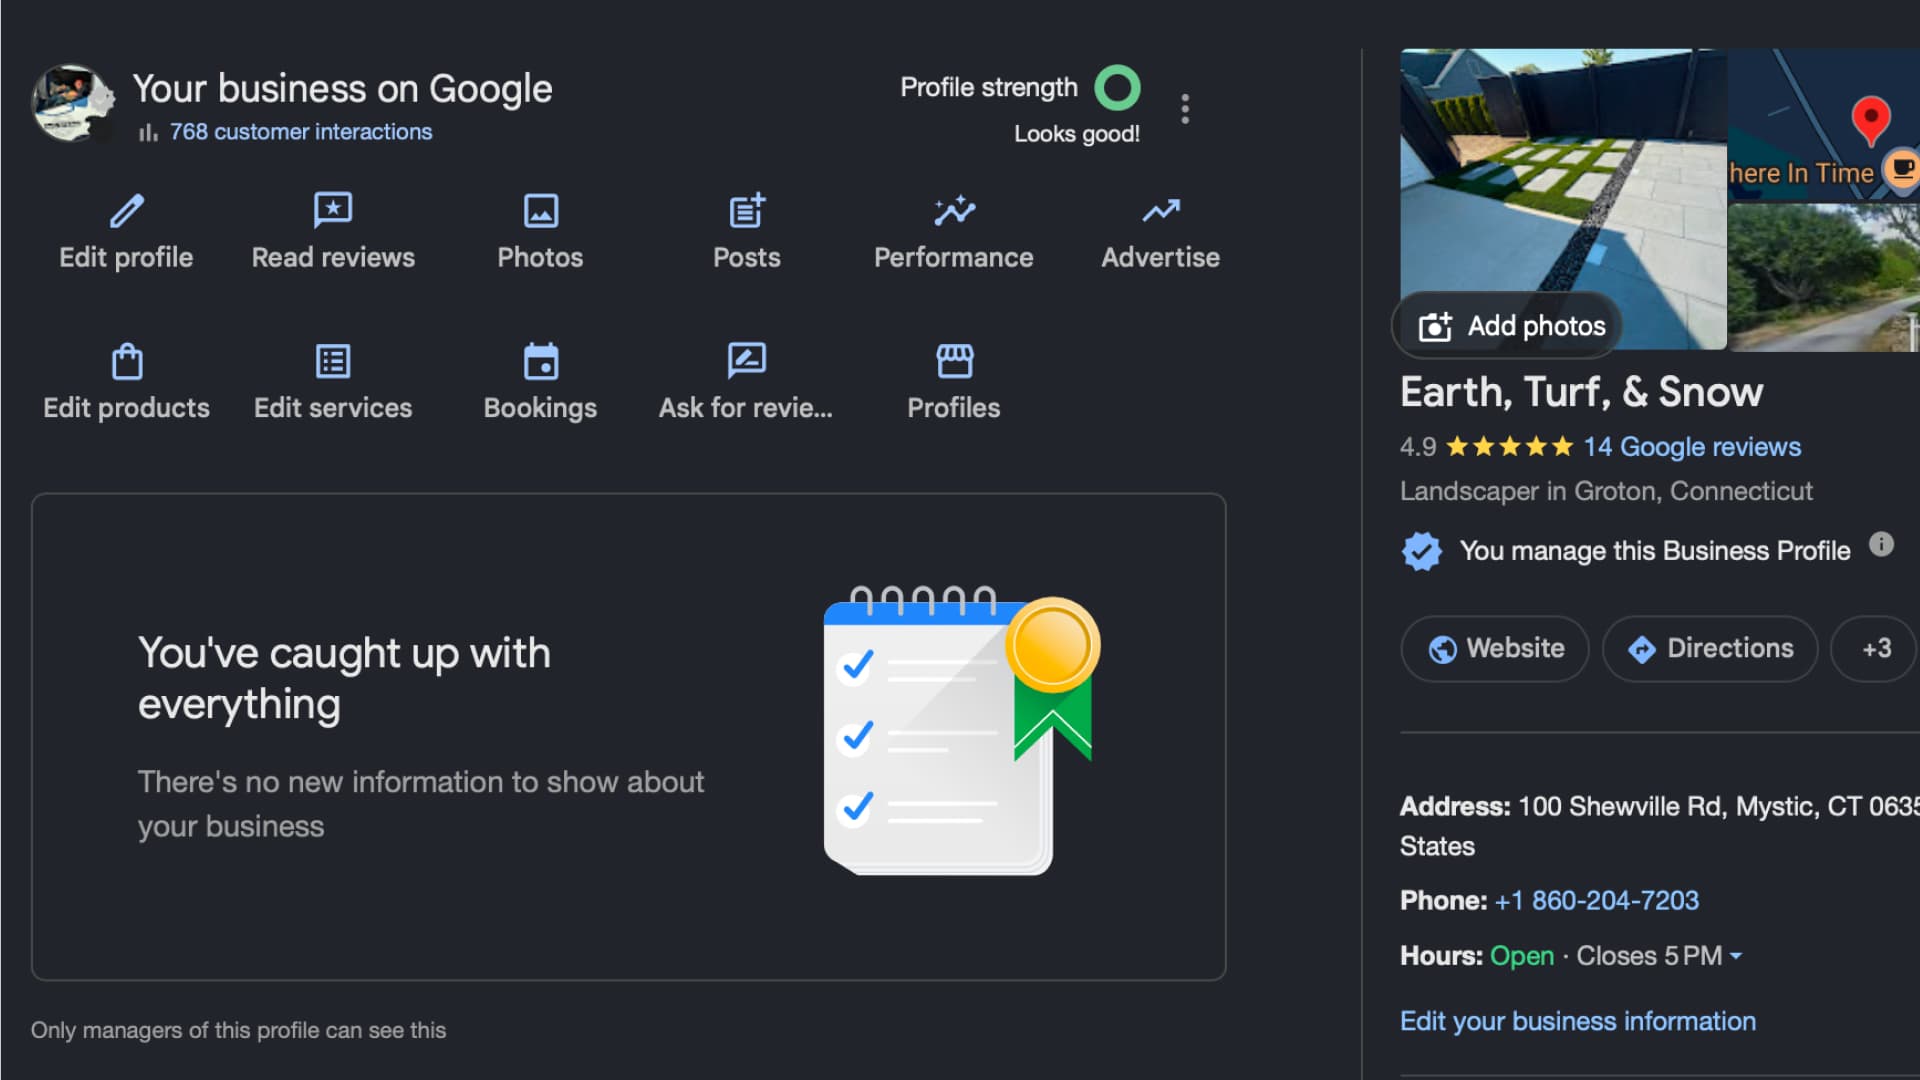Open the Profiles storefront icon
This screenshot has width=1920, height=1080.
pos(954,361)
